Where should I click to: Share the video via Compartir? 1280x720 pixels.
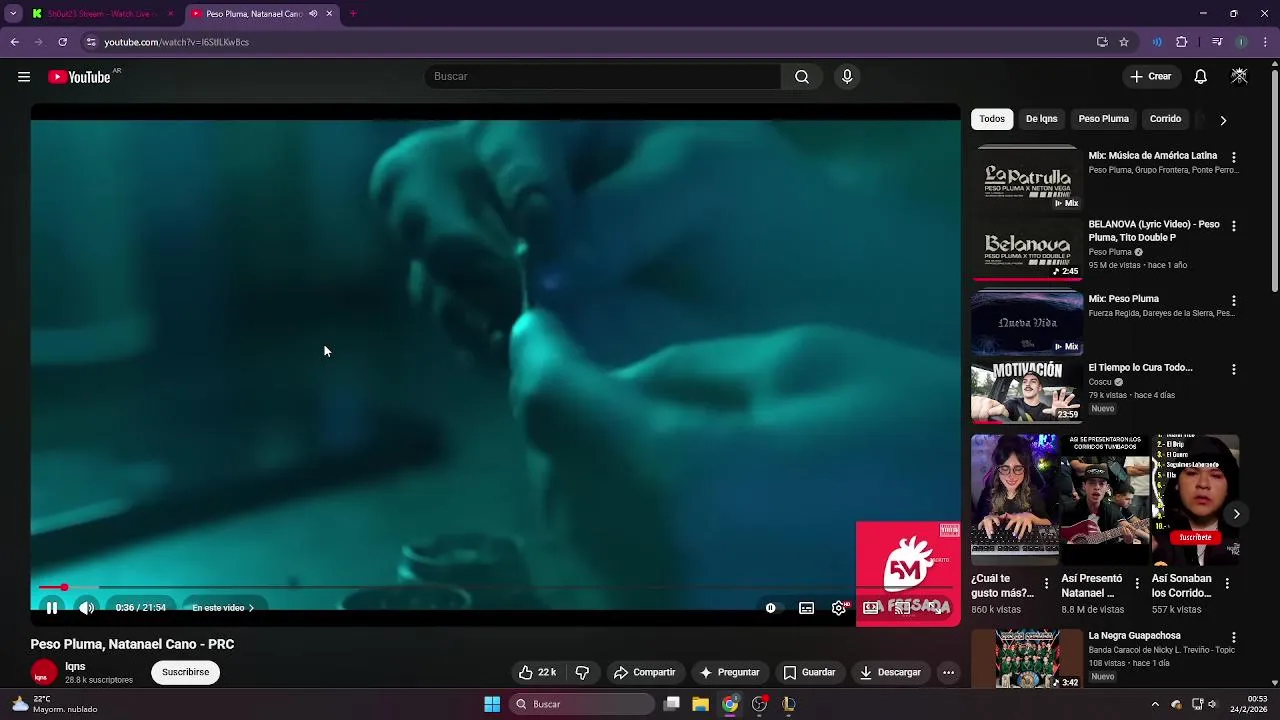(x=644, y=672)
